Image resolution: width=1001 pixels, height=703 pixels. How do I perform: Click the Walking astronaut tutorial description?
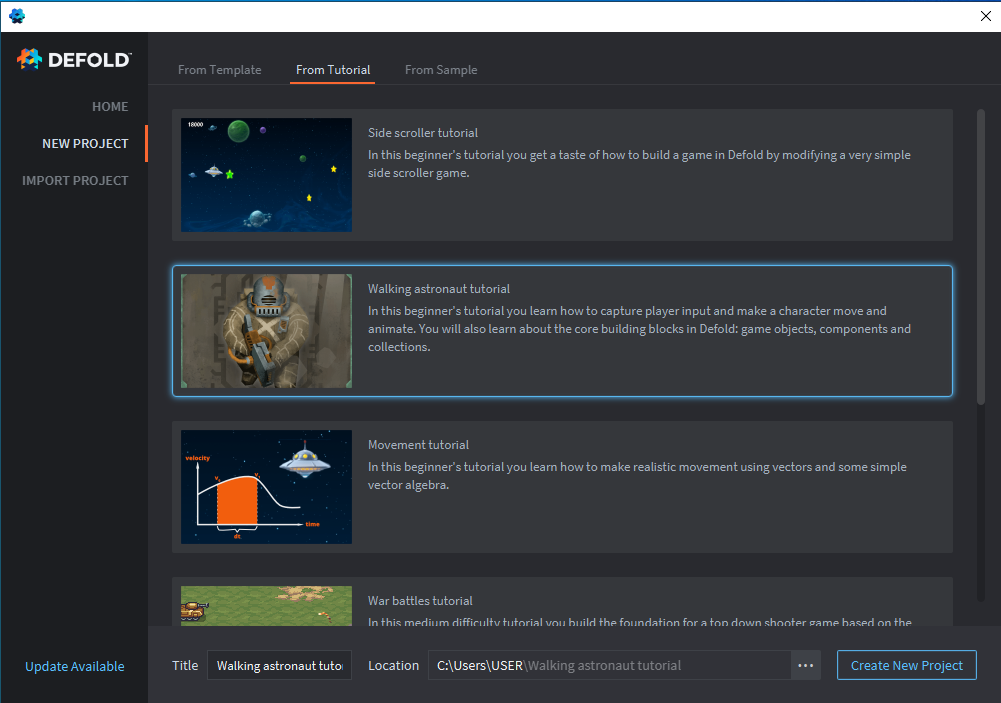coord(639,328)
